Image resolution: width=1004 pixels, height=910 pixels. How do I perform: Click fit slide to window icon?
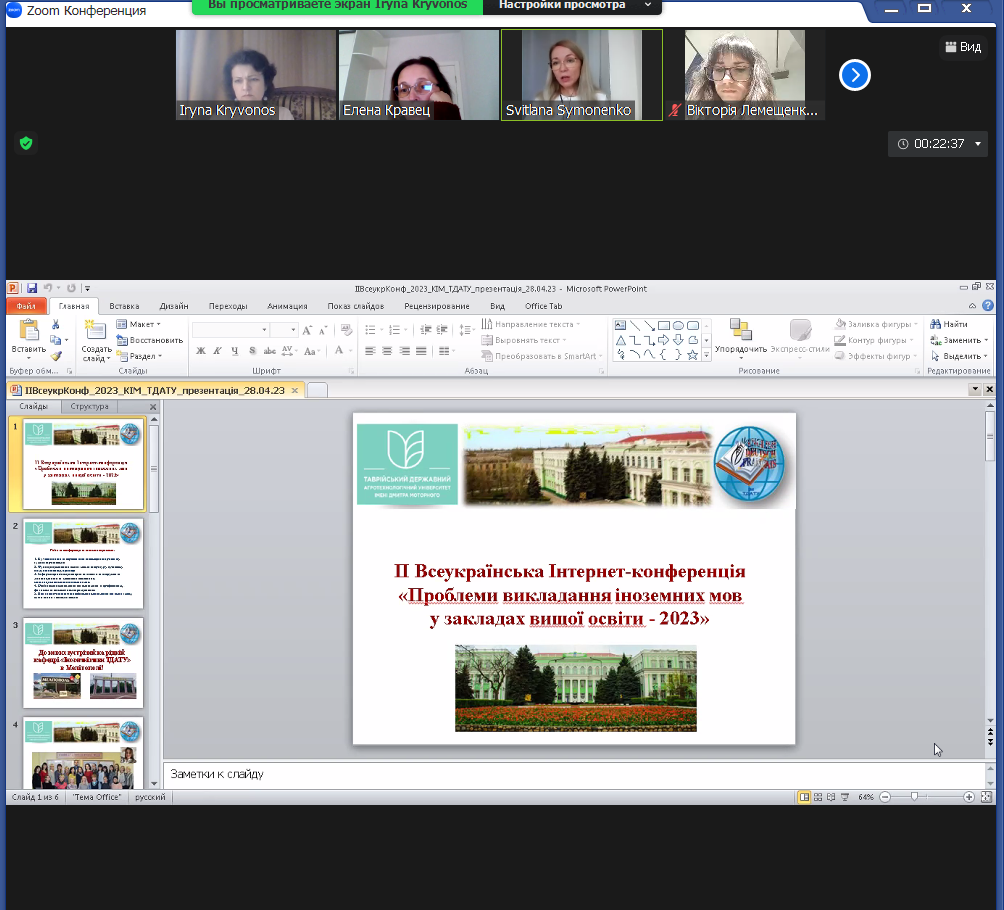pyautogui.click(x=988, y=797)
